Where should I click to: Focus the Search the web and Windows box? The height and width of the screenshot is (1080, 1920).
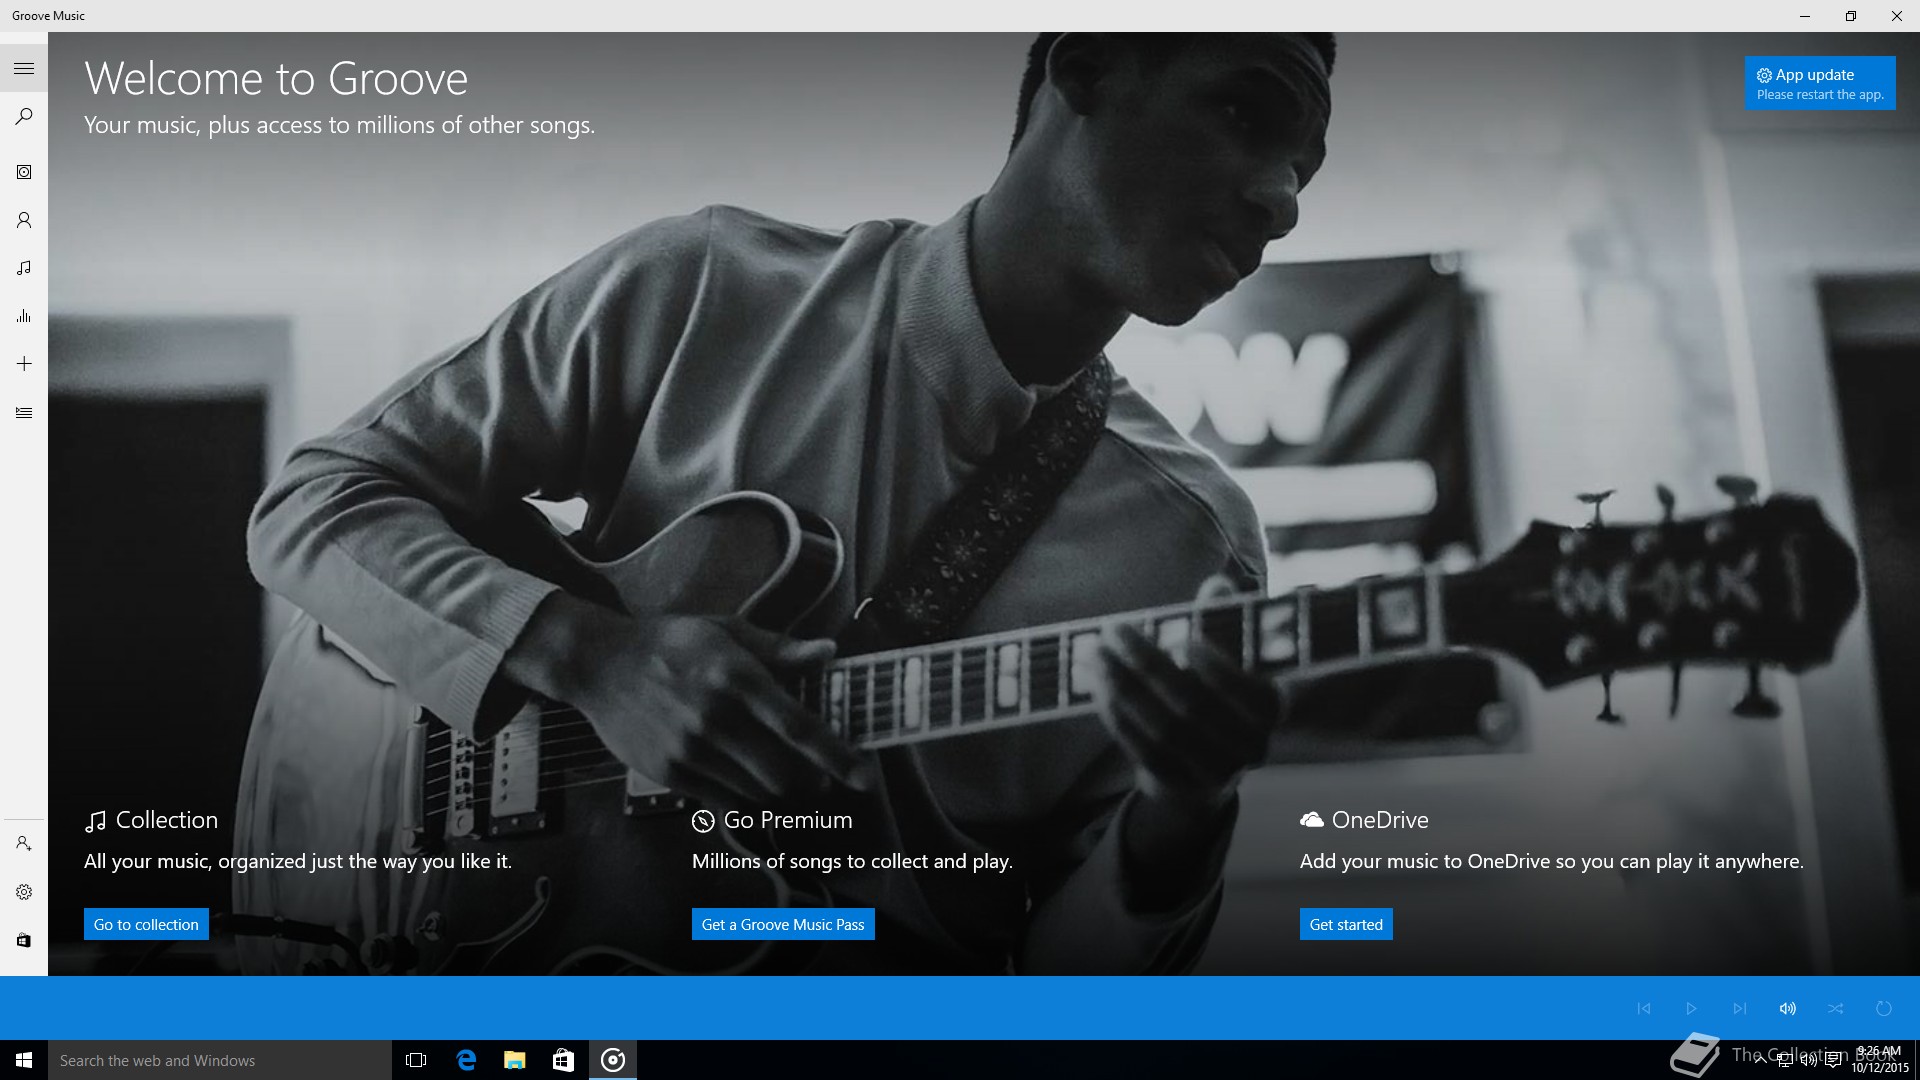tap(220, 1060)
